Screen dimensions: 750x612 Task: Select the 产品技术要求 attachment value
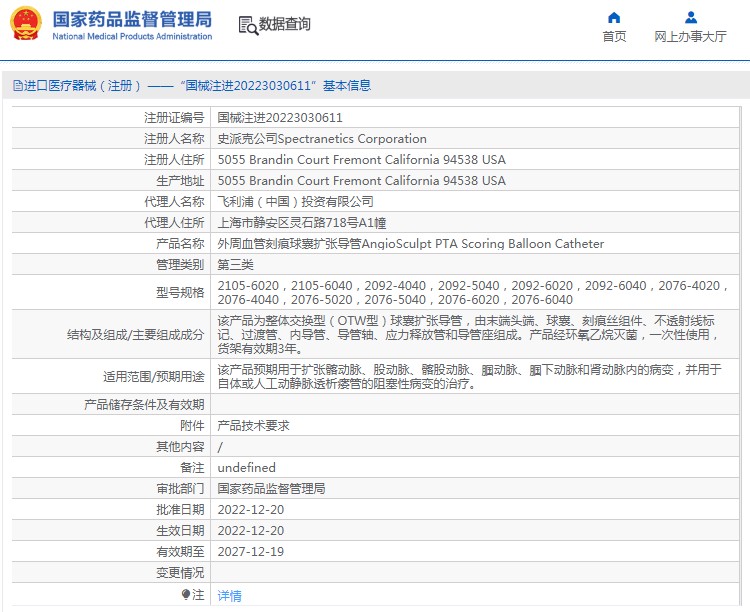point(254,426)
